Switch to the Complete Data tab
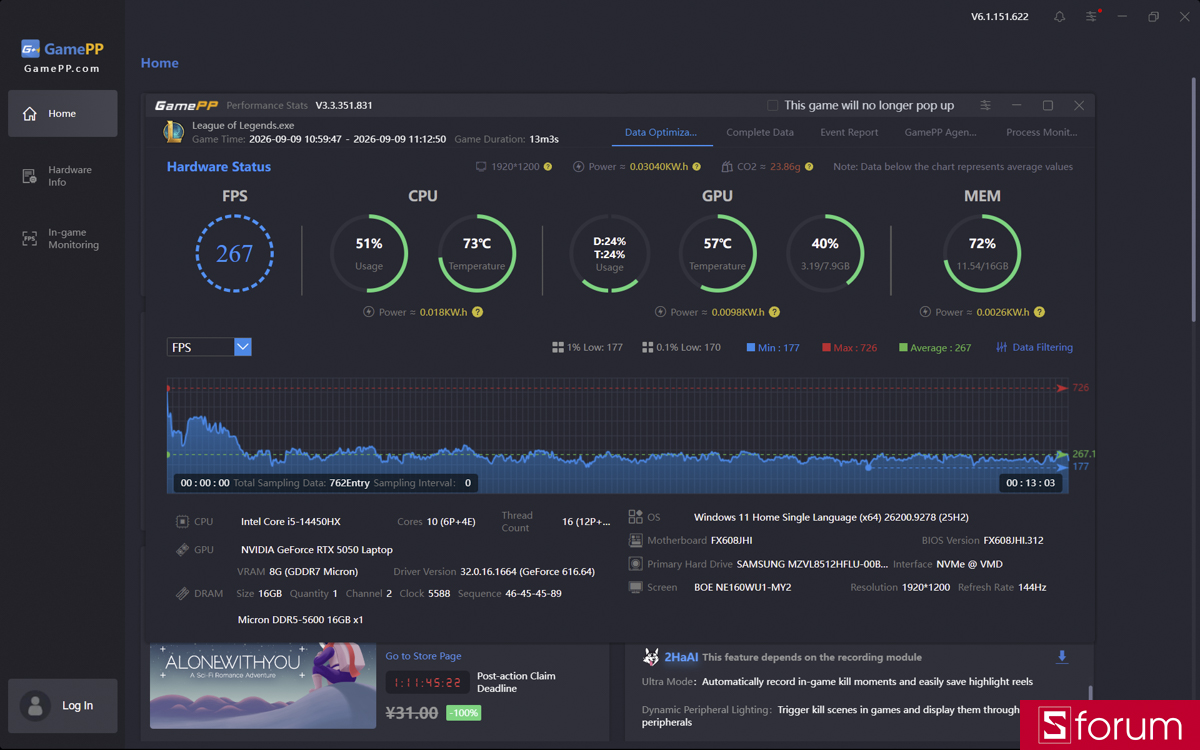The height and width of the screenshot is (750, 1200). click(760, 132)
